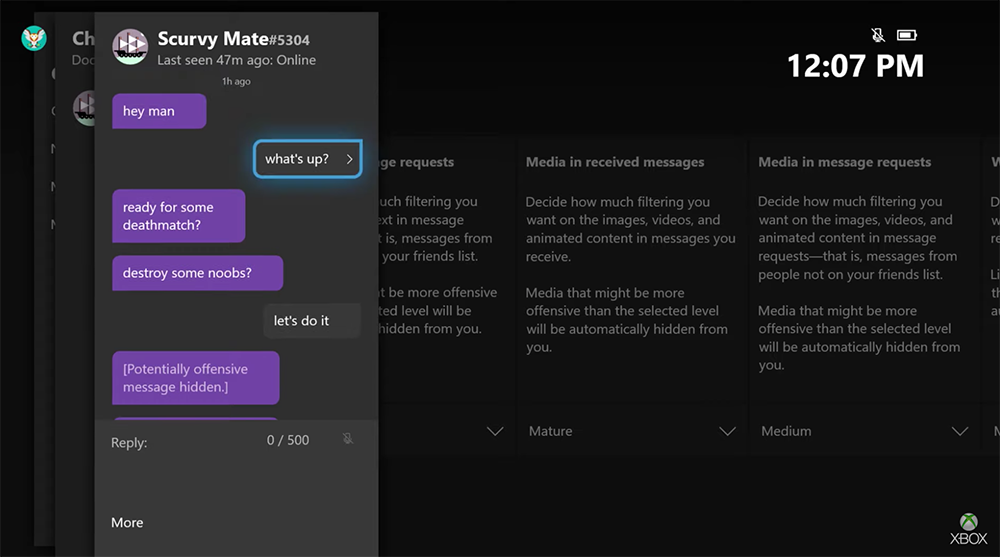The image size is (1000, 557).
Task: Open Scurvy Mate's ship avatar in chat header
Action: pos(130,47)
